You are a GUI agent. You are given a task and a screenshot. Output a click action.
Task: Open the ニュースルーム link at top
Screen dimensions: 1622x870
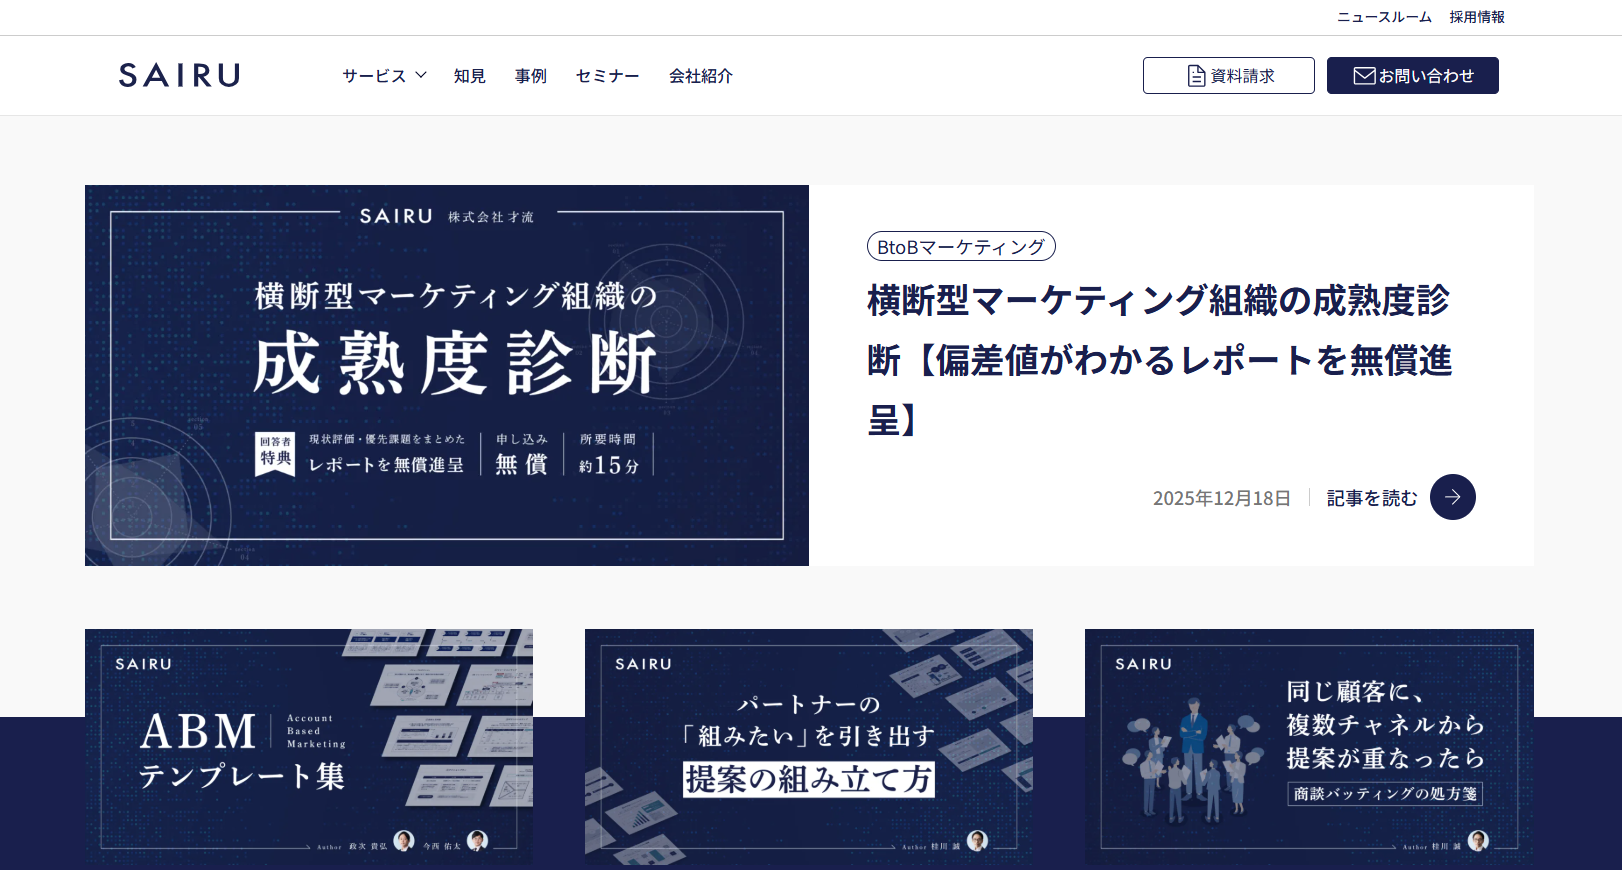pyautogui.click(x=1384, y=17)
